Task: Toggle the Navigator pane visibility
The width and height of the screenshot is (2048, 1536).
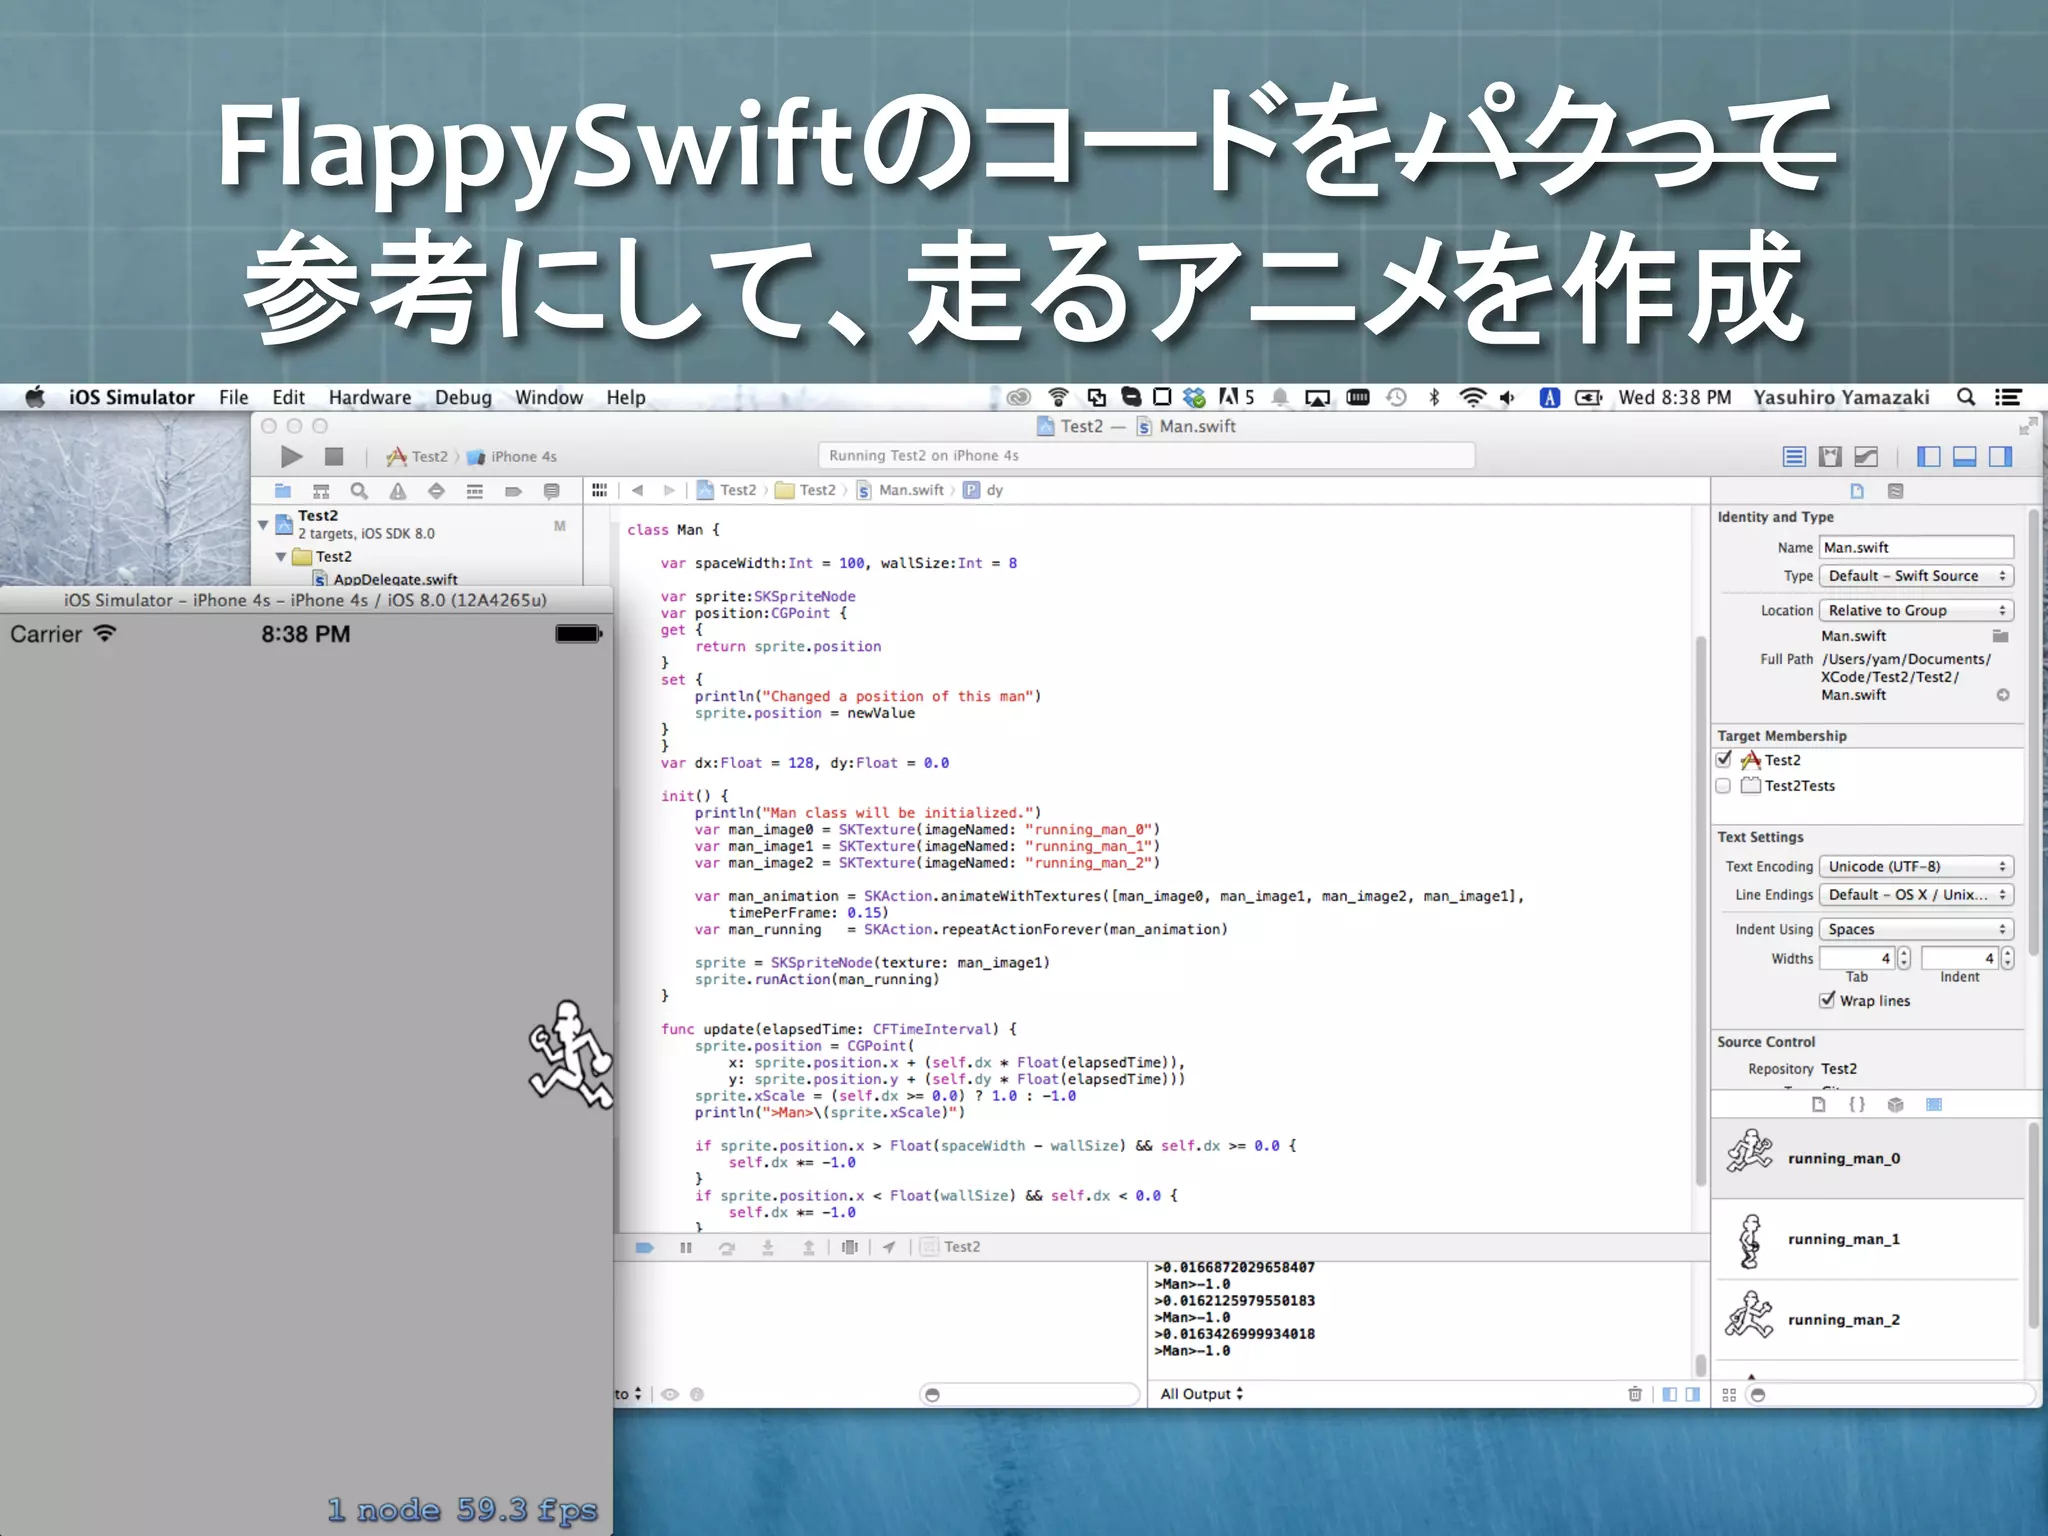Action: point(1929,457)
